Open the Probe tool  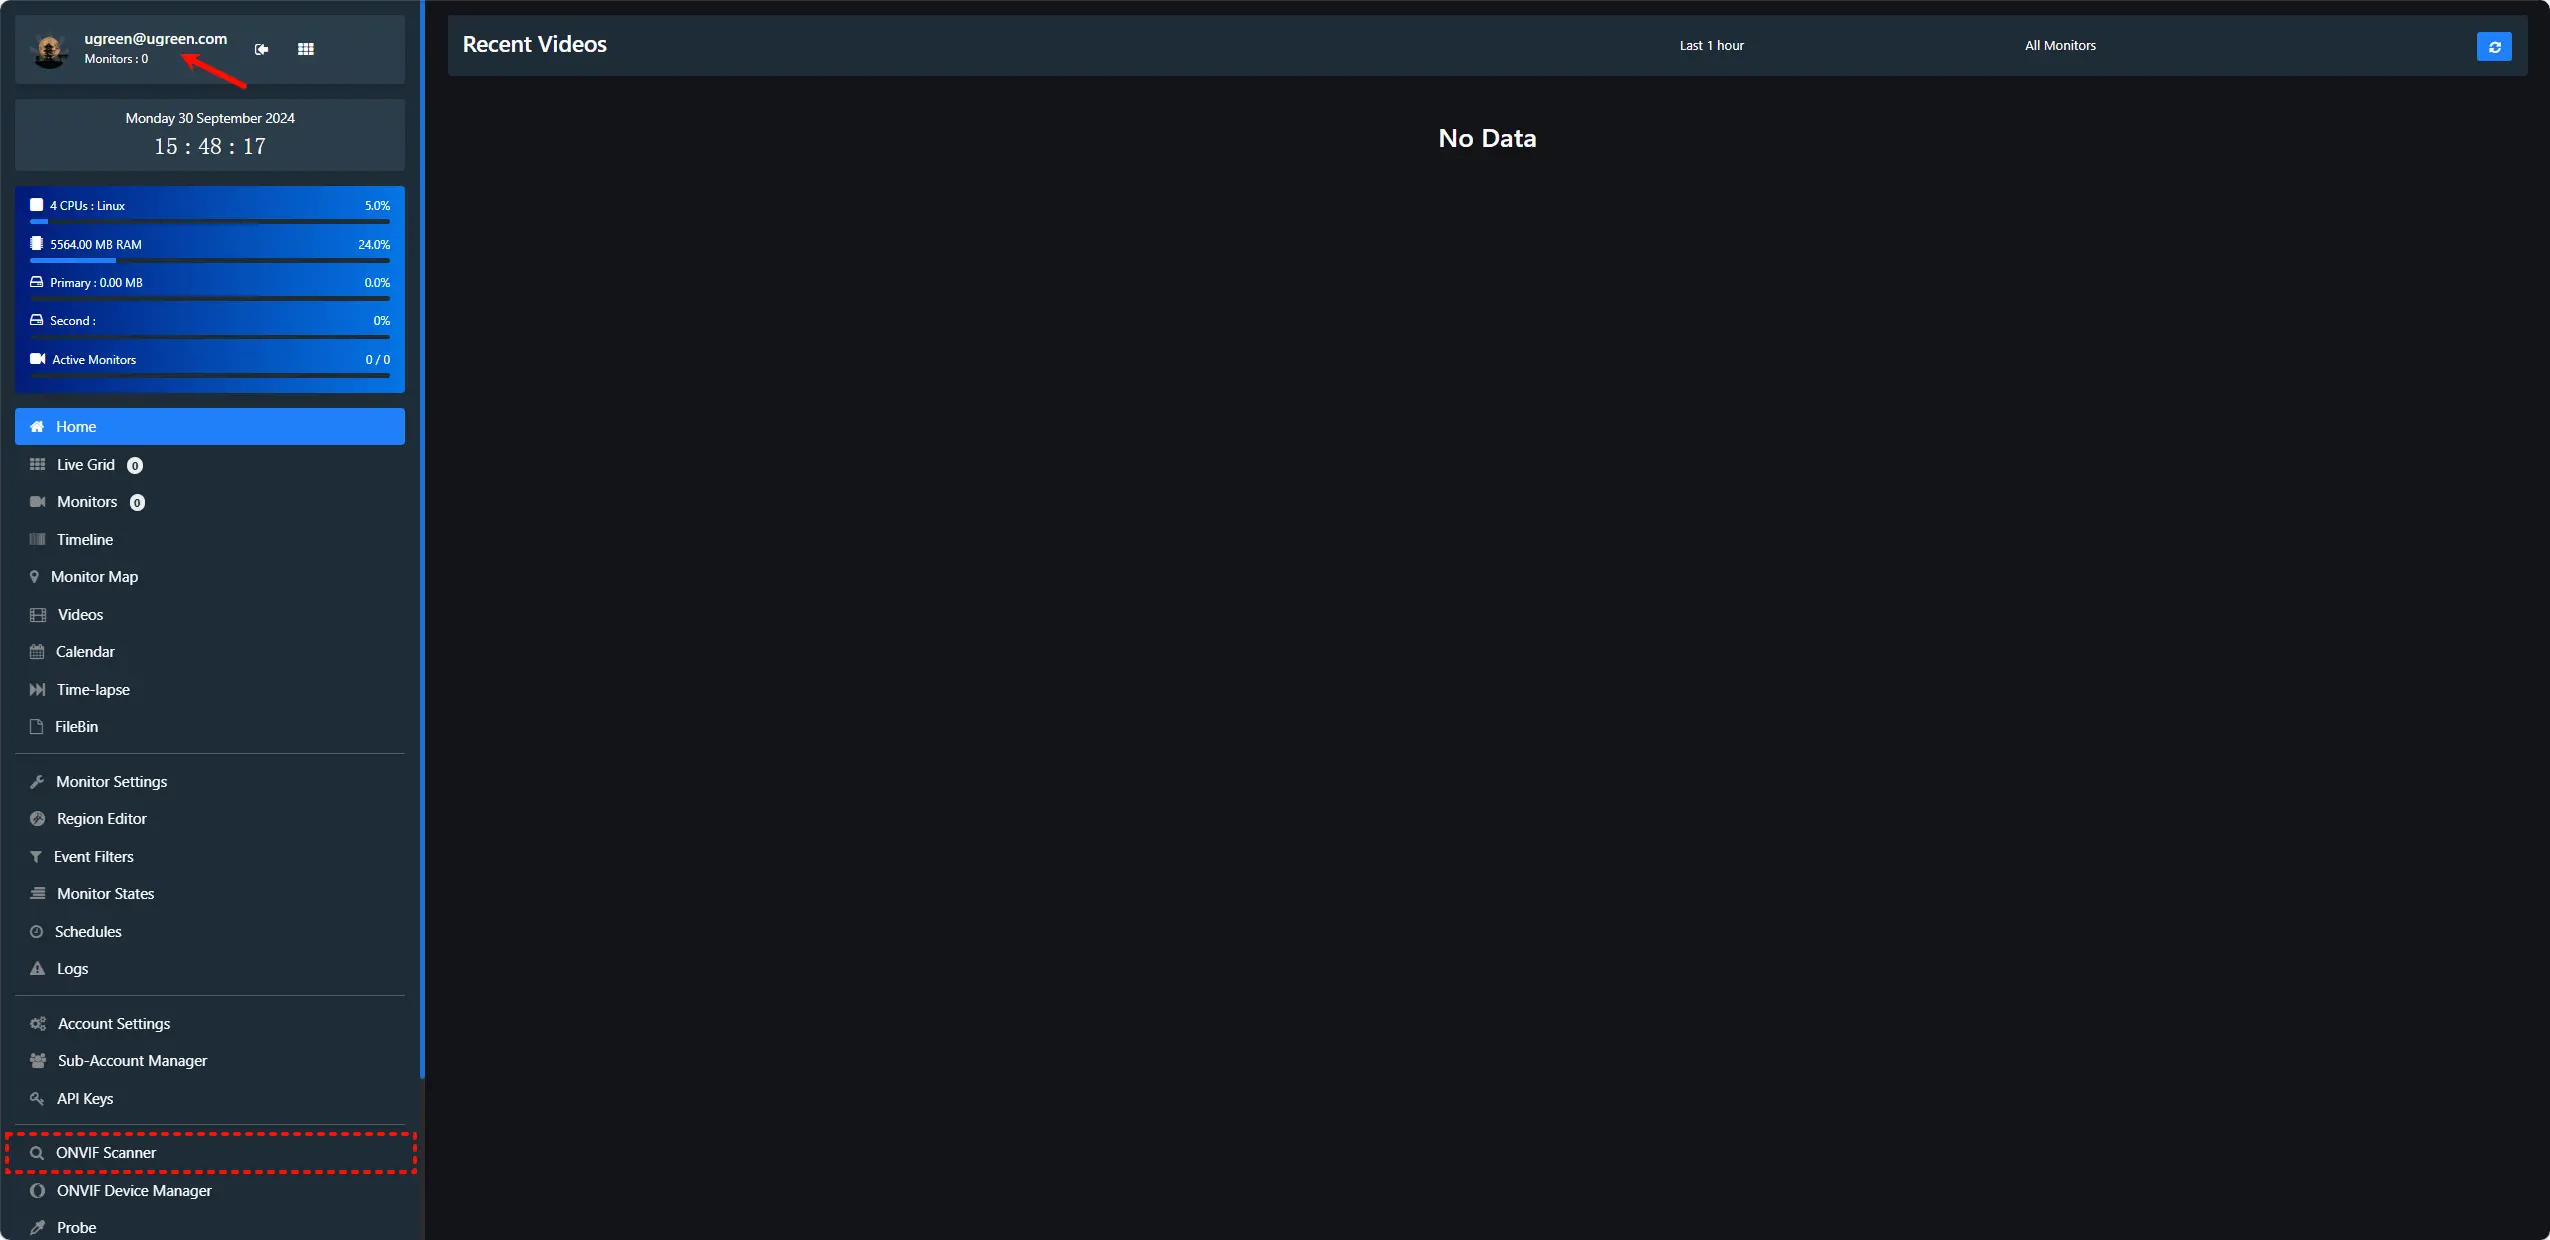[x=76, y=1228]
